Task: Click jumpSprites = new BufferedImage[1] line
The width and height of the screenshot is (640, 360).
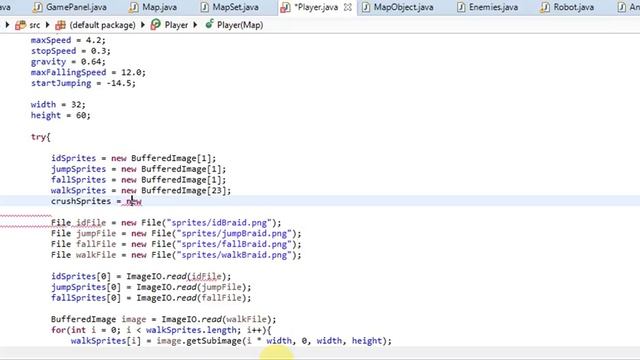Action: click(138, 169)
